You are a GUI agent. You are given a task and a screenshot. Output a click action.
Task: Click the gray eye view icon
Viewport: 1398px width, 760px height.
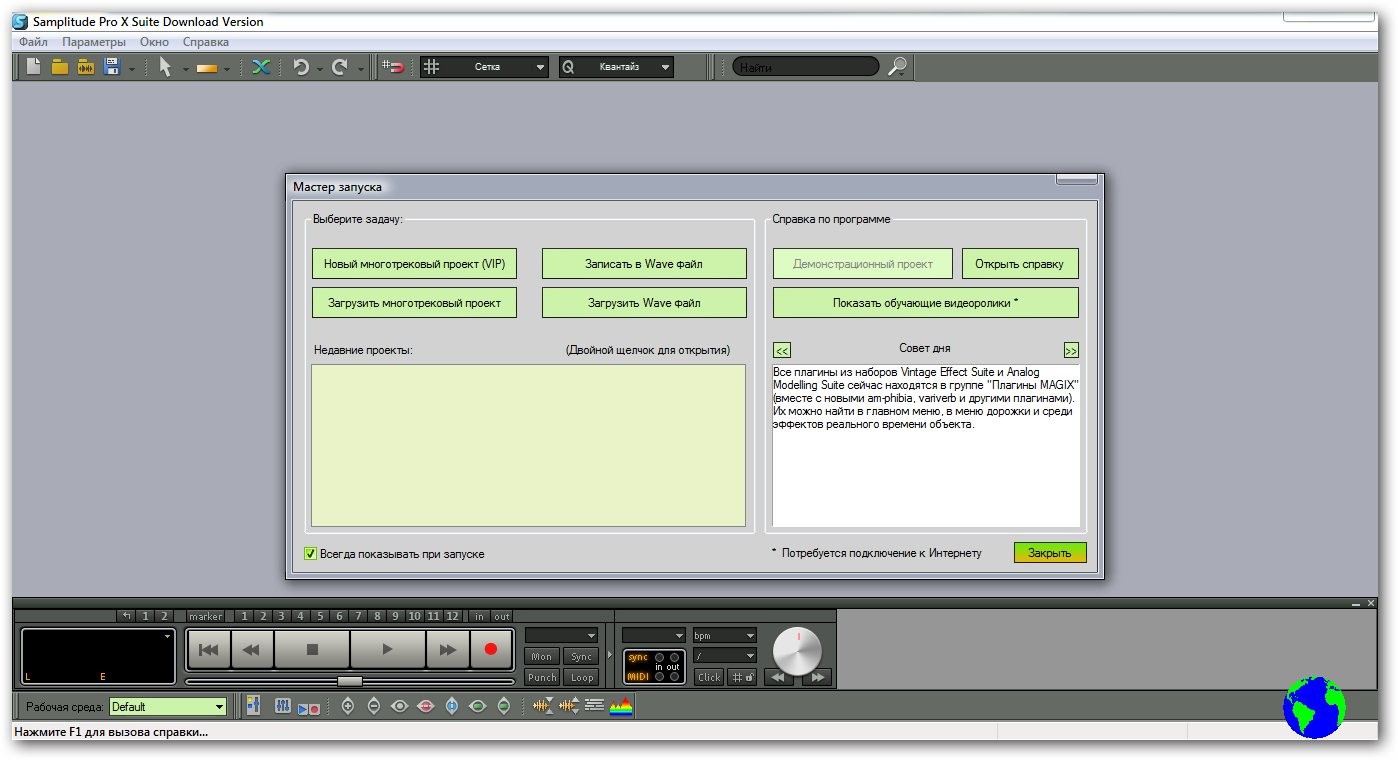point(400,706)
